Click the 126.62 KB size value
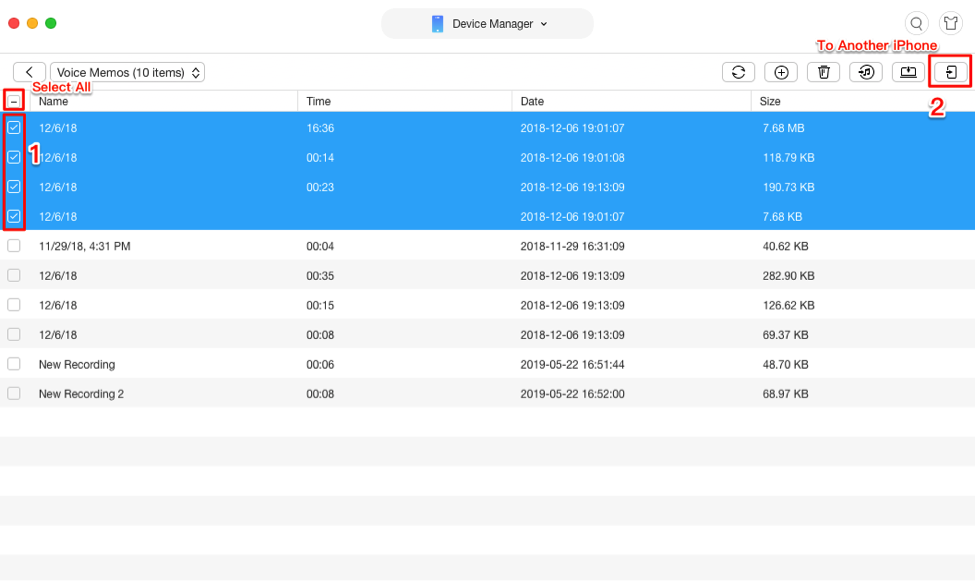This screenshot has width=975, height=581. (788, 305)
